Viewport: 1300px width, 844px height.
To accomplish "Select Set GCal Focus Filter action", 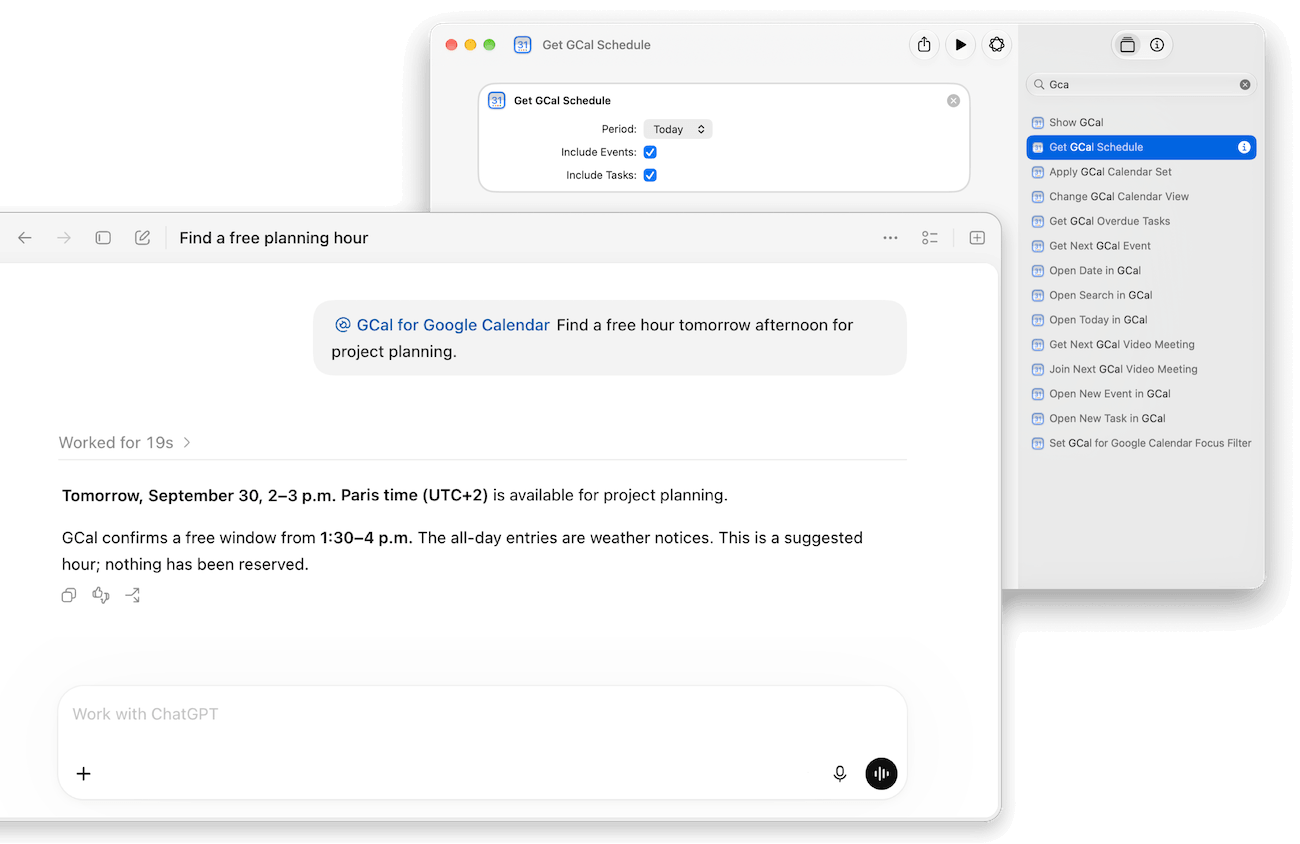I will [1141, 443].
